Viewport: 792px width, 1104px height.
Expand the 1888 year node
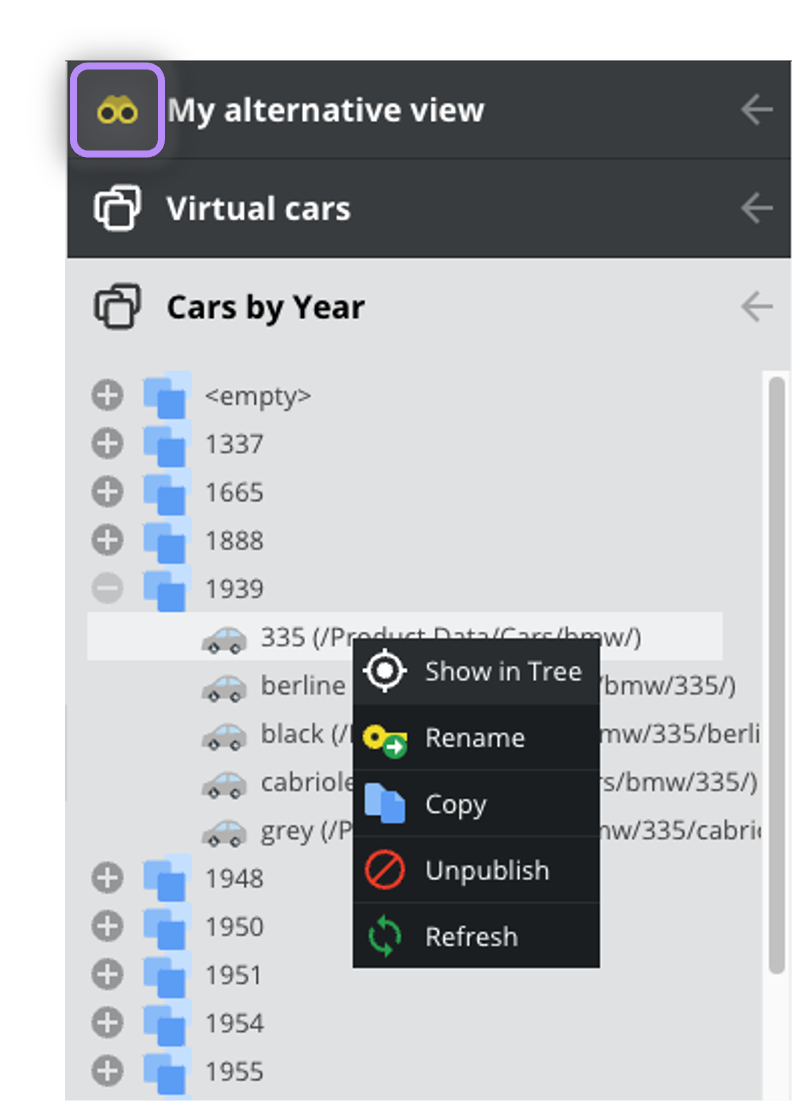pos(107,540)
